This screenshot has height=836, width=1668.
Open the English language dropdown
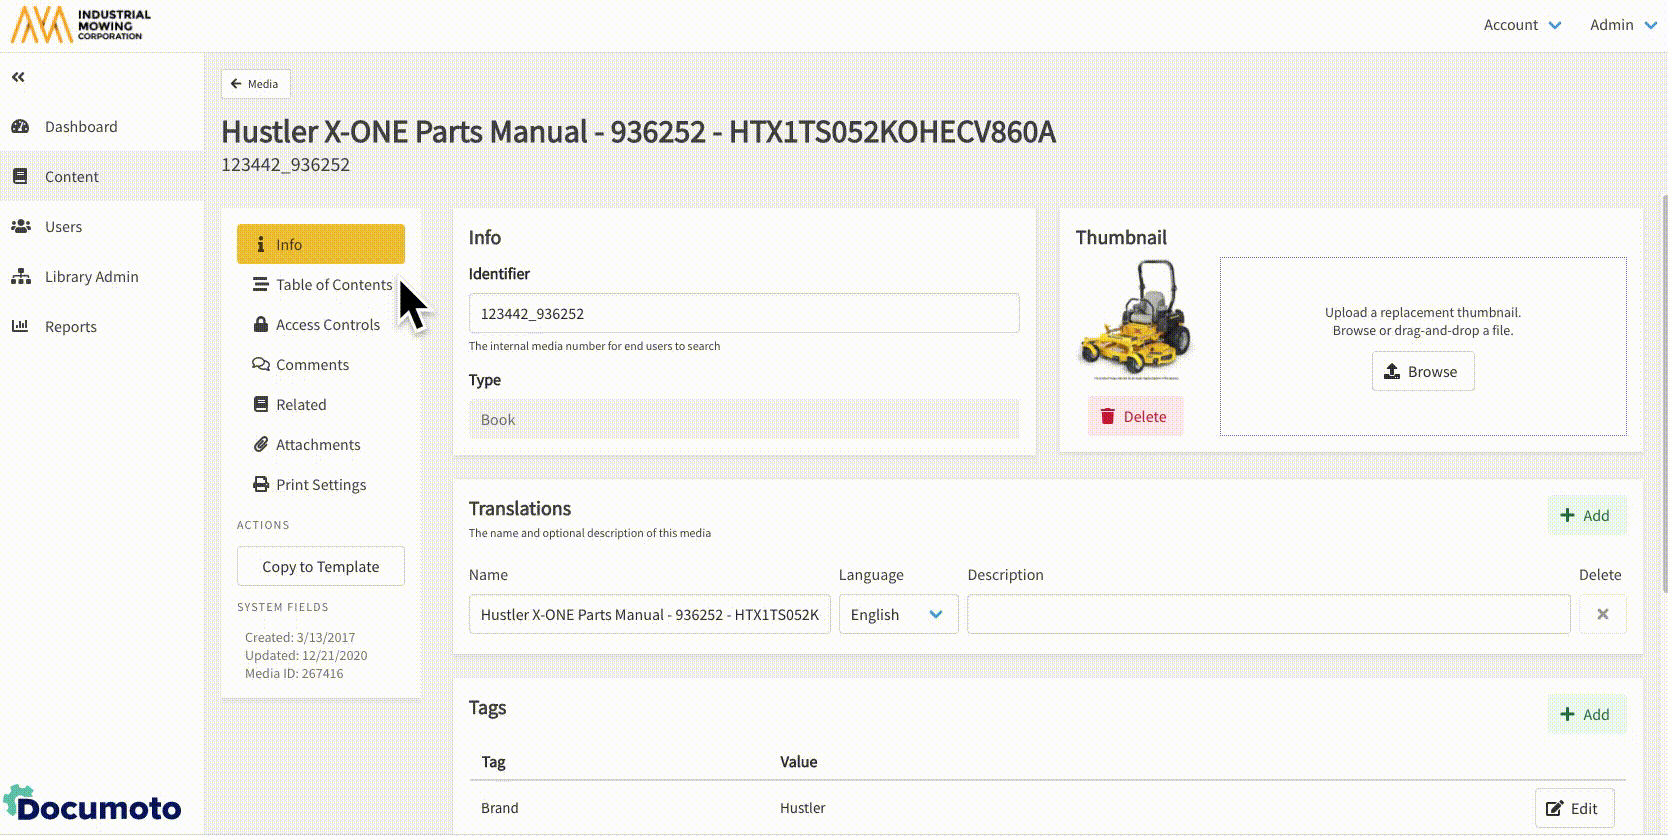[897, 614]
